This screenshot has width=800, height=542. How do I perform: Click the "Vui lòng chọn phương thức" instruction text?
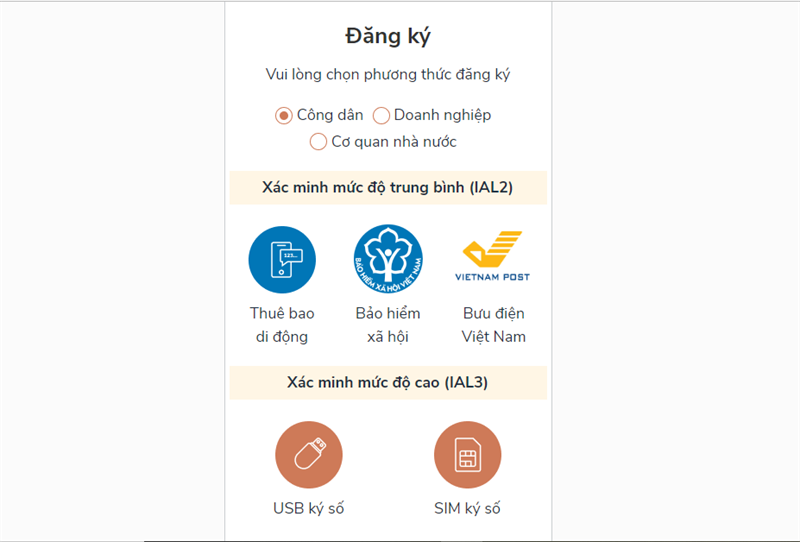(x=388, y=75)
